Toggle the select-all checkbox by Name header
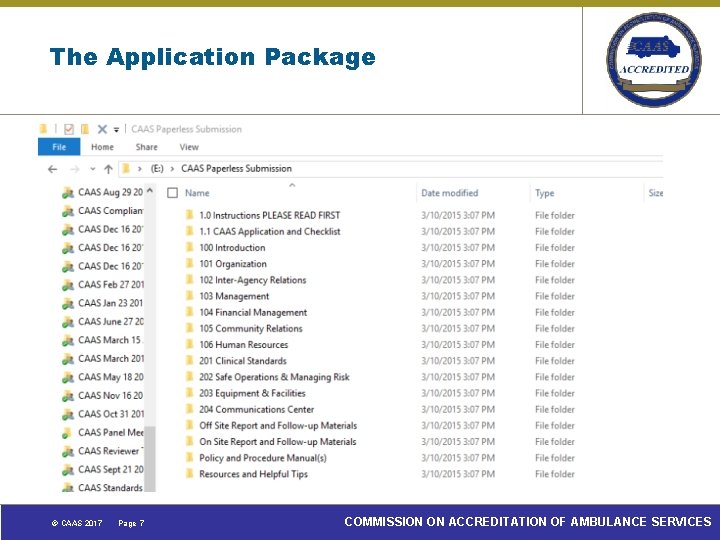 [173, 193]
